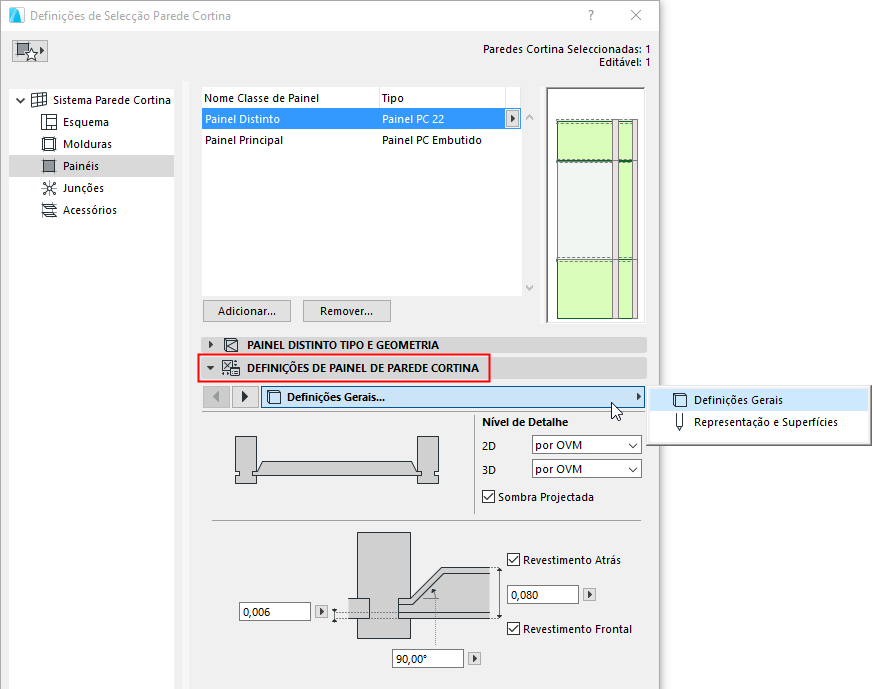This screenshot has width=873, height=689.
Task: Click the Favorites icon top-left
Action: 29,50
